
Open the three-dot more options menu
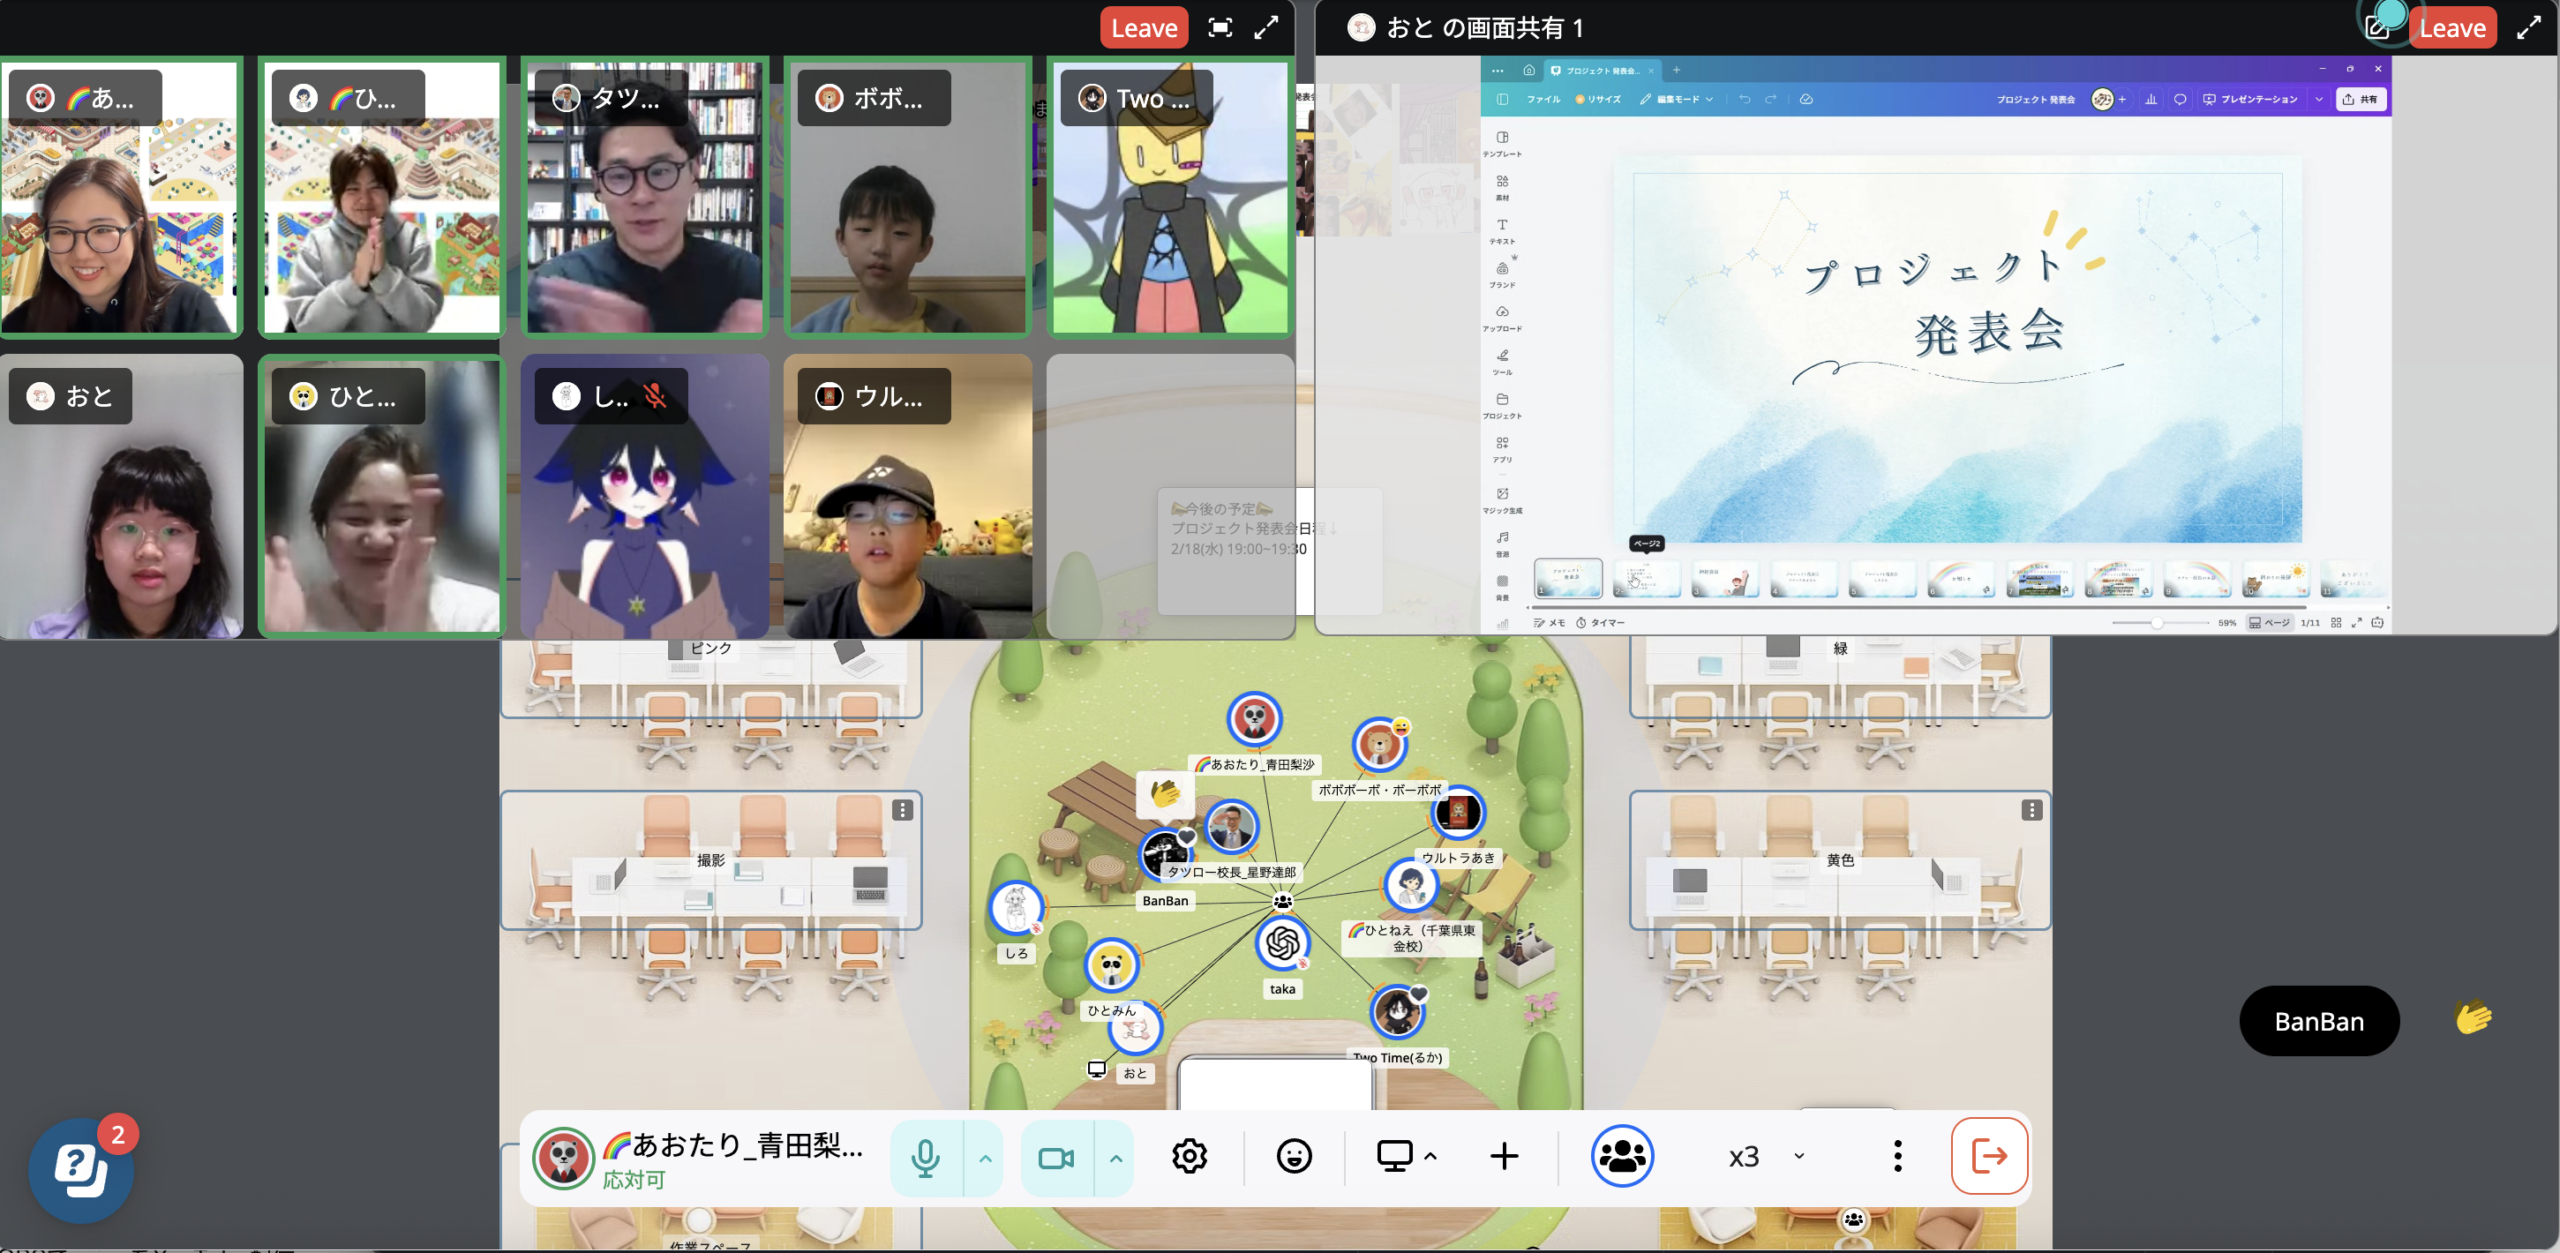pos(1897,1157)
